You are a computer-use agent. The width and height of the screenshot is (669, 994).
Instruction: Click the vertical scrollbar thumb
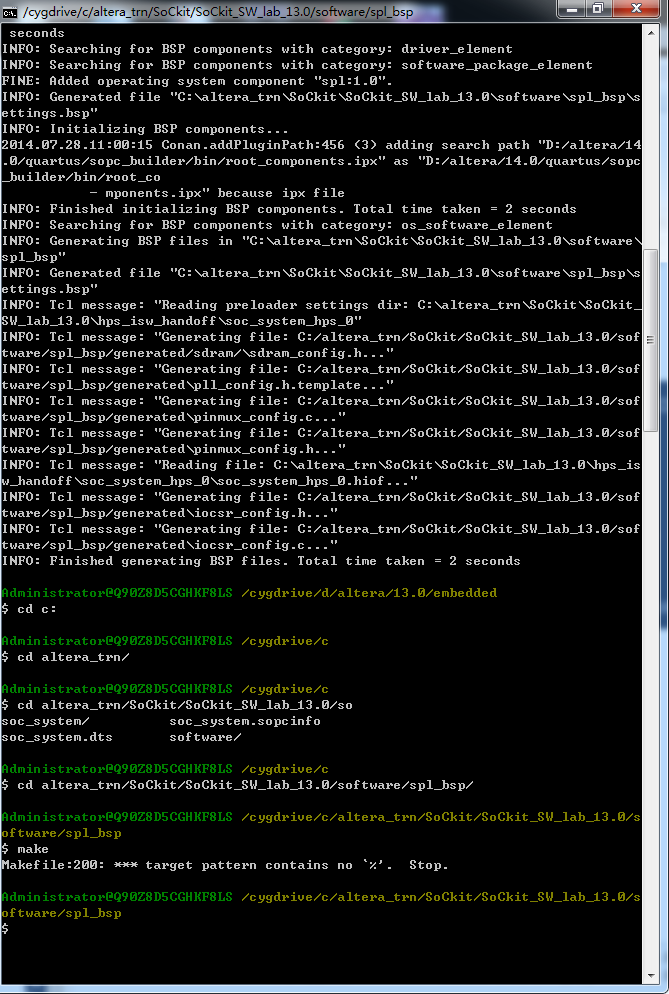pyautogui.click(x=651, y=340)
